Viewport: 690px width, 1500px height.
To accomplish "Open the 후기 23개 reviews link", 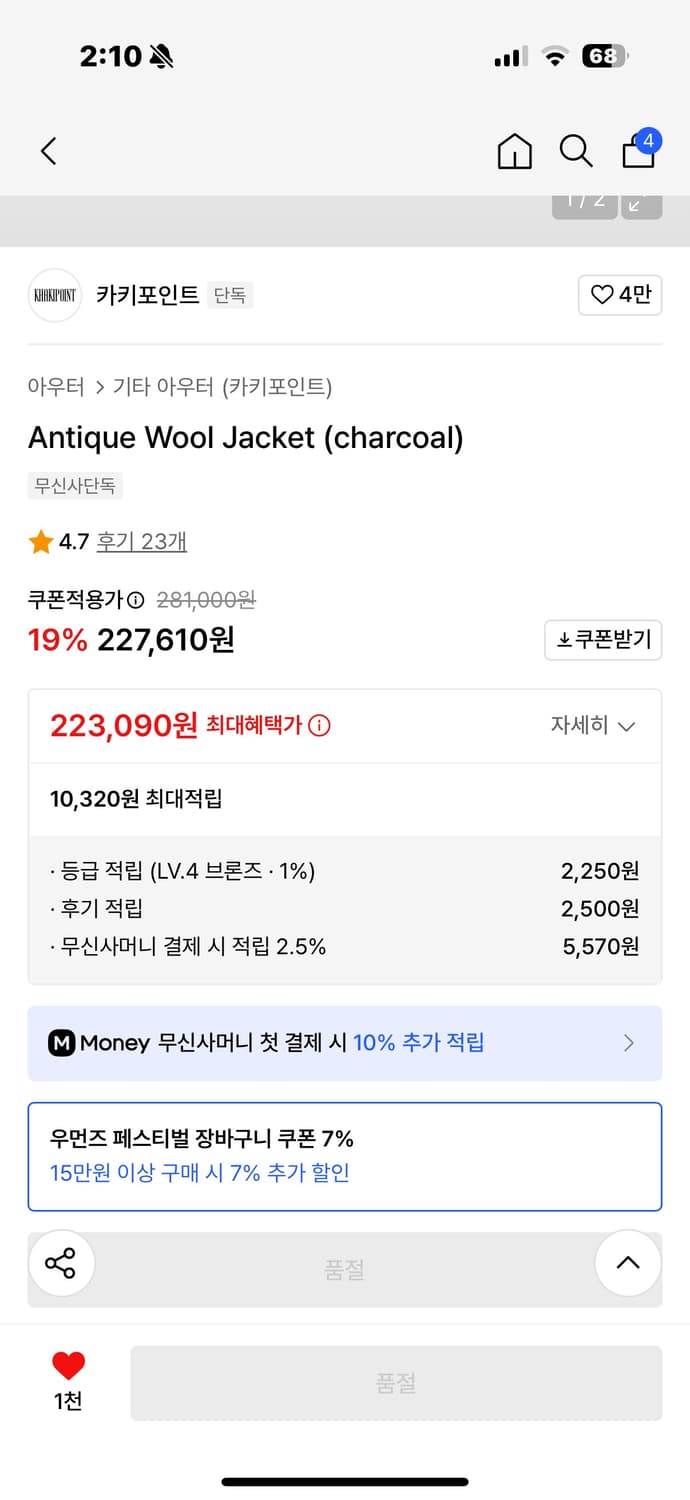I will [x=141, y=540].
